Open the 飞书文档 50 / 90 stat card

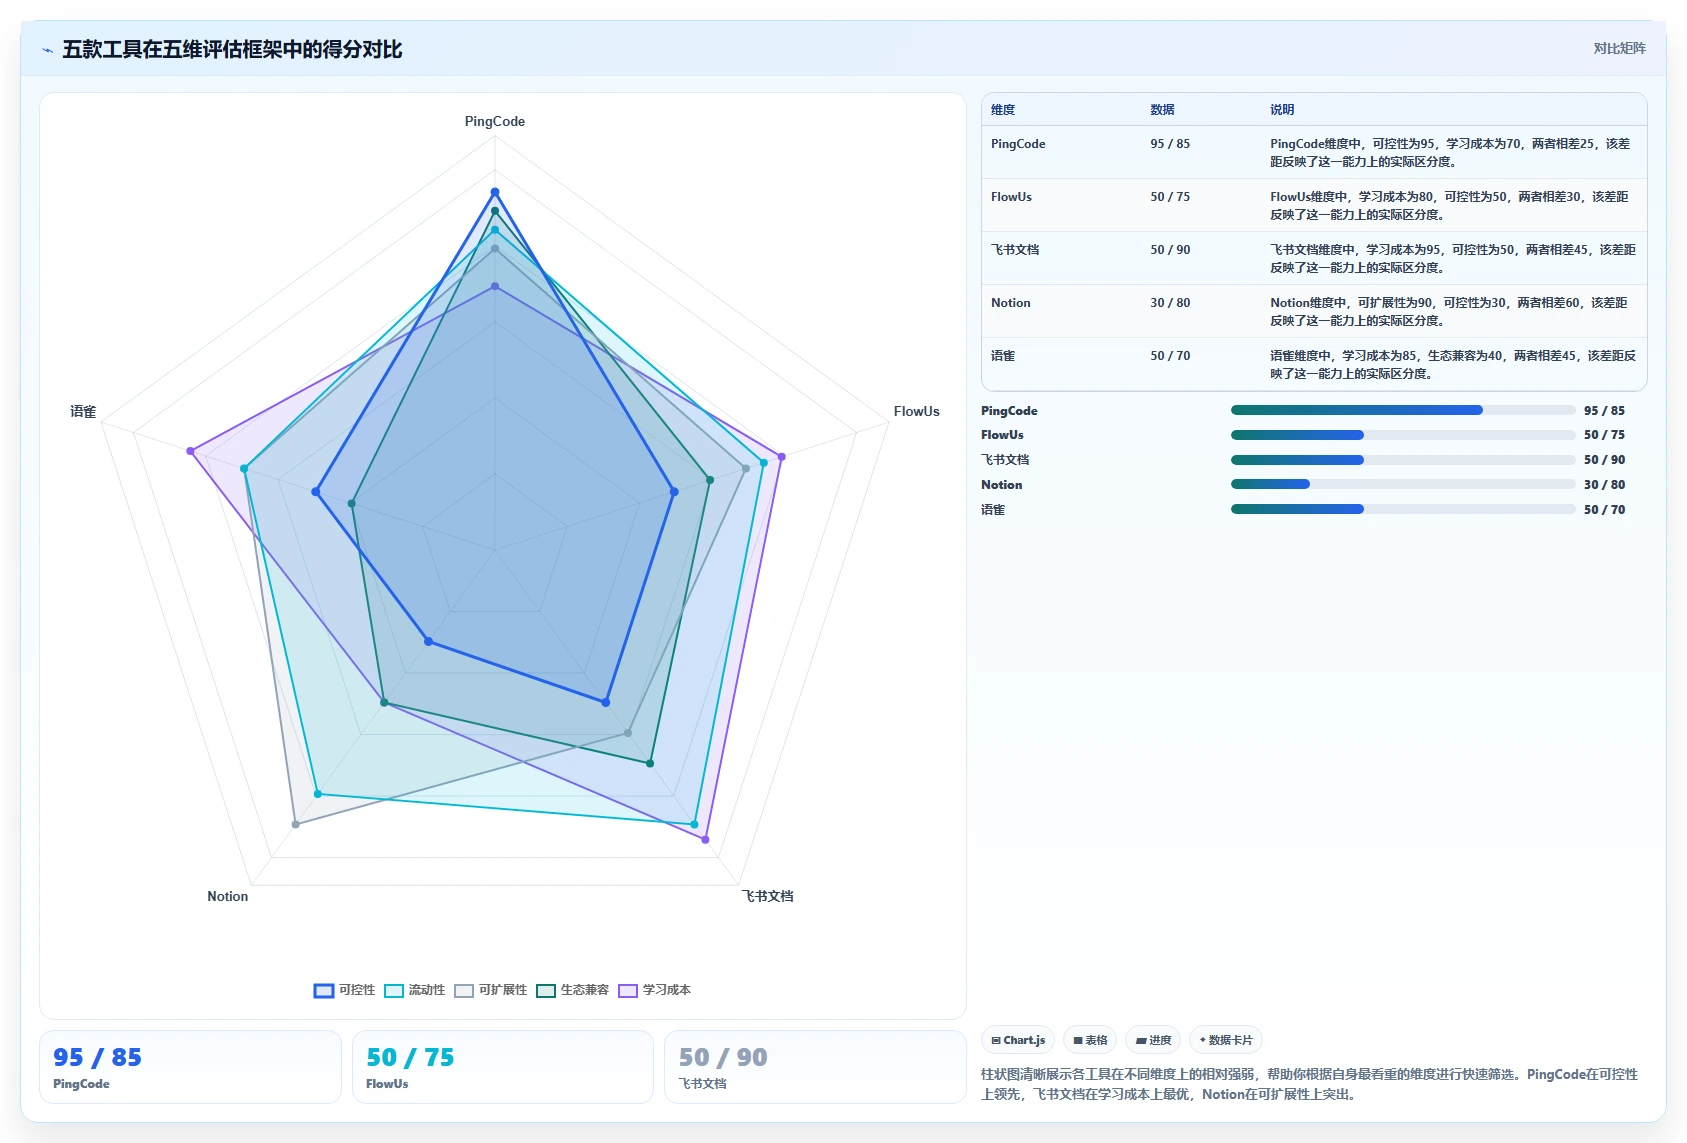(x=815, y=1067)
